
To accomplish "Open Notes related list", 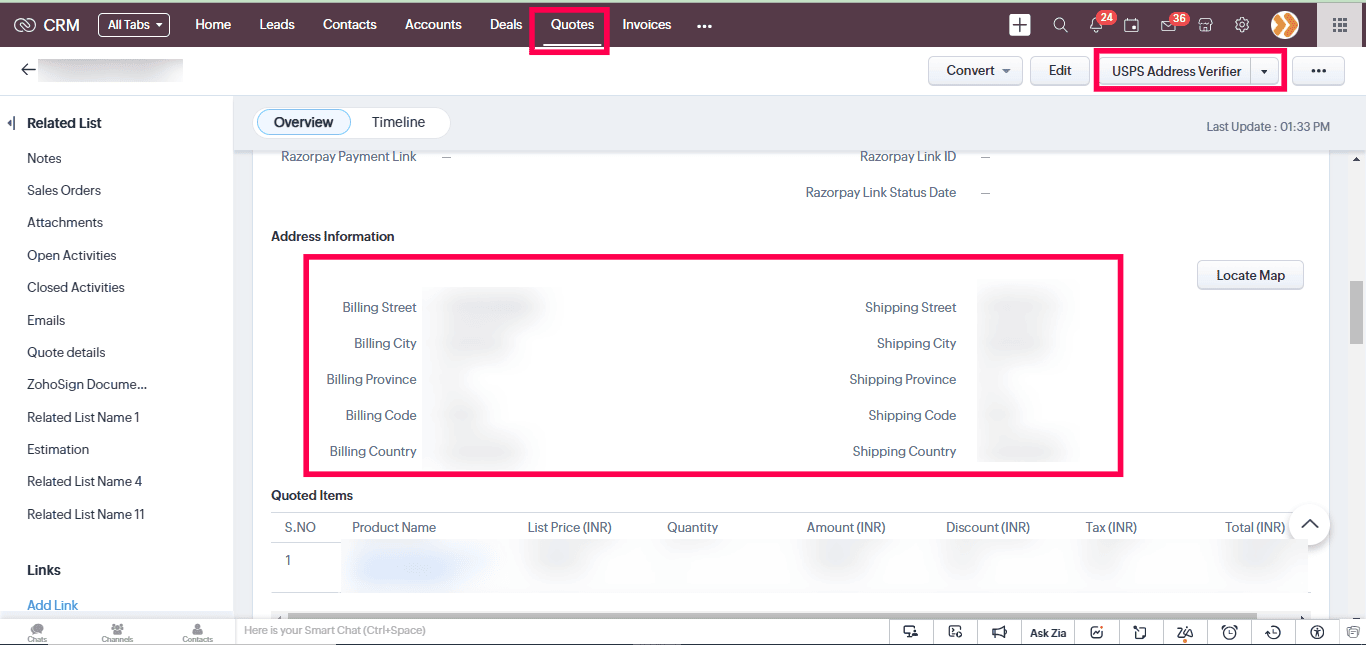I will pos(44,158).
